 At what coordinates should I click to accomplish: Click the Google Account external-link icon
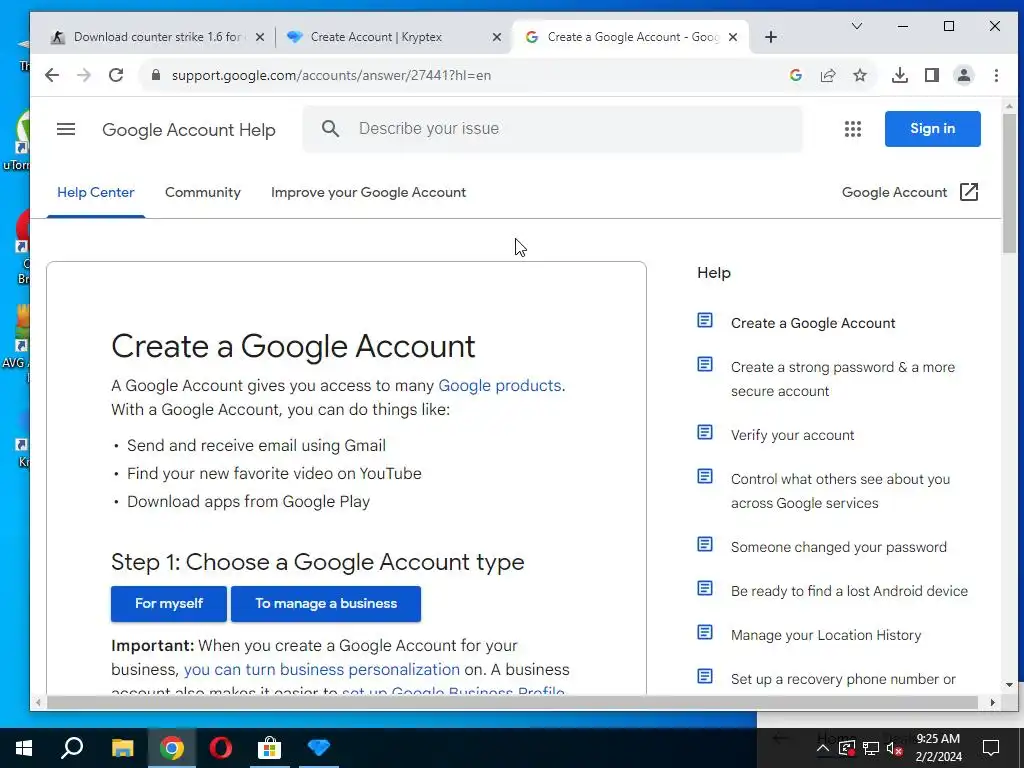pos(969,192)
